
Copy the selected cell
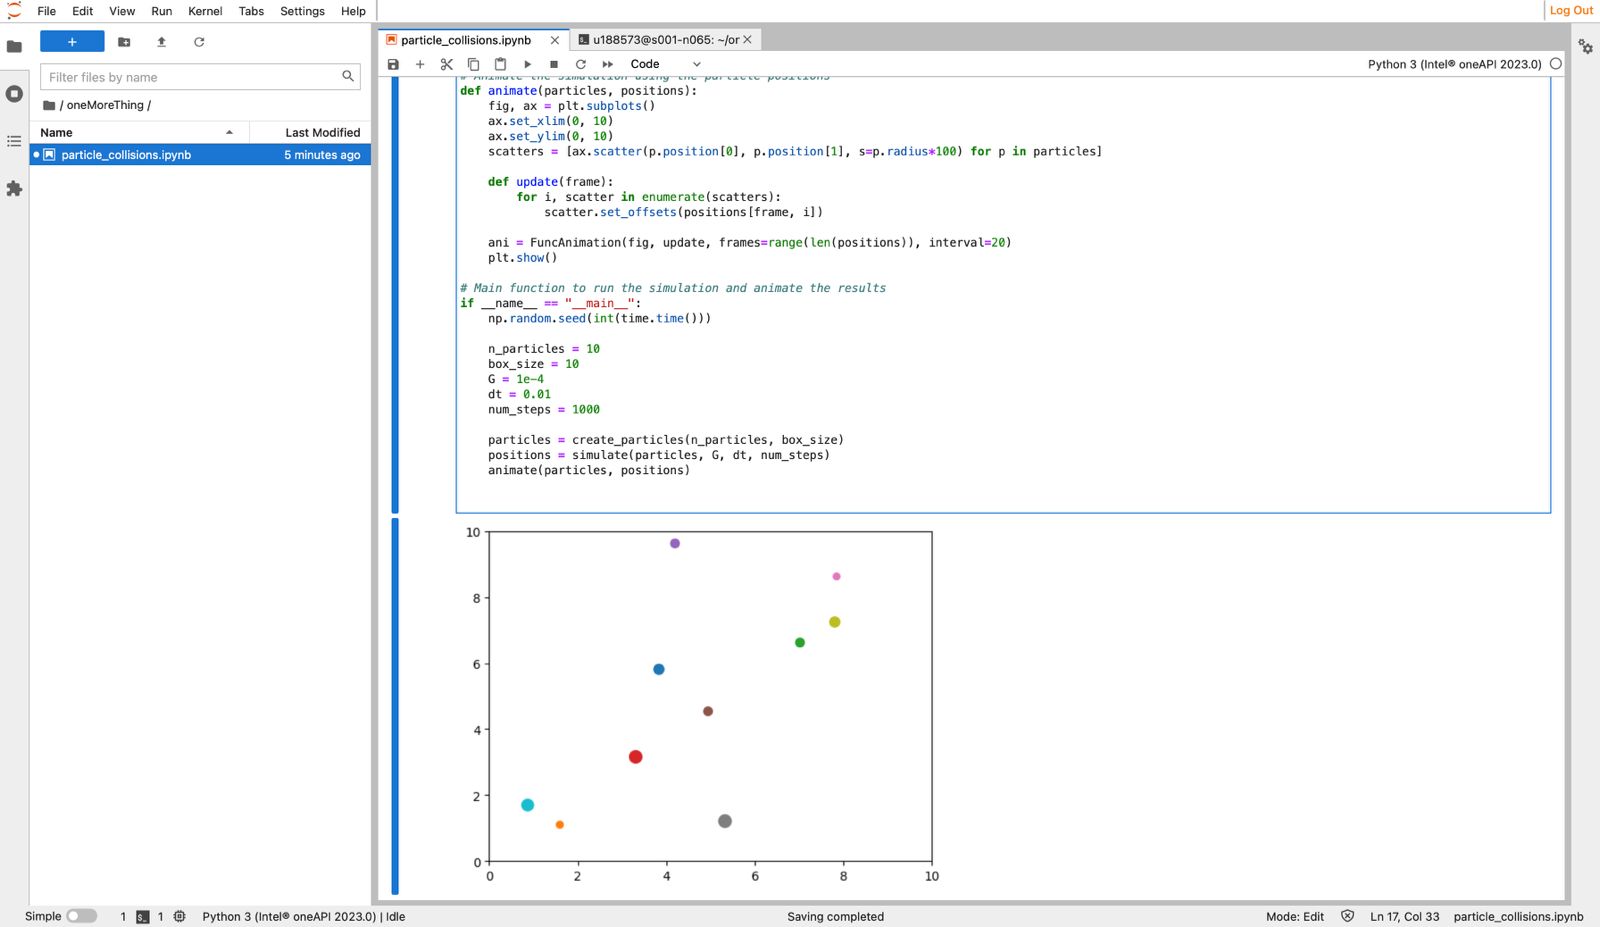coord(474,64)
